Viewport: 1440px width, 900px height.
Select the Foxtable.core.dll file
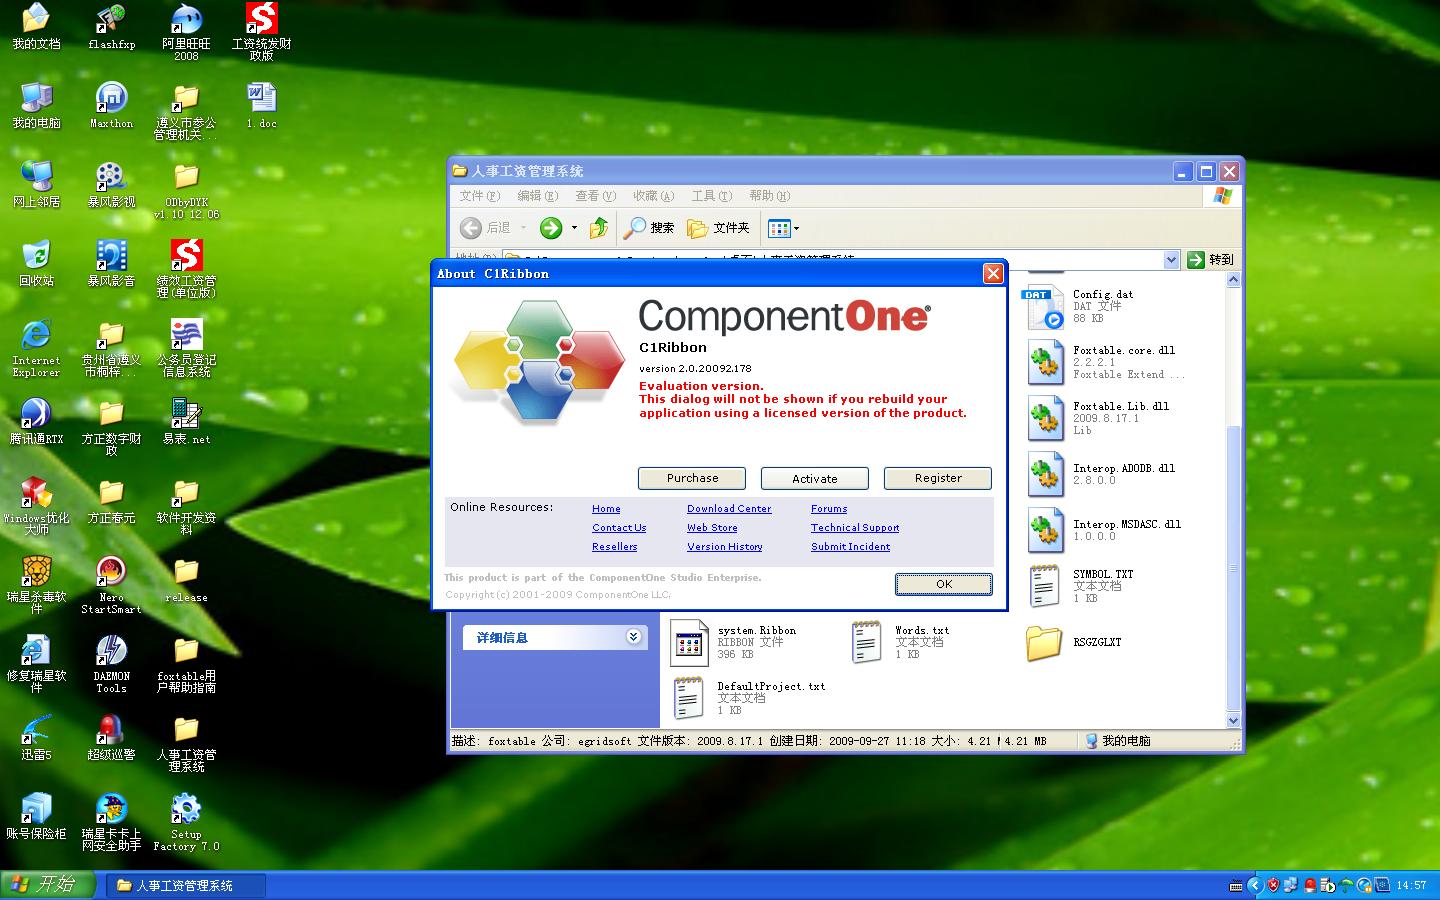[x=1105, y=362]
